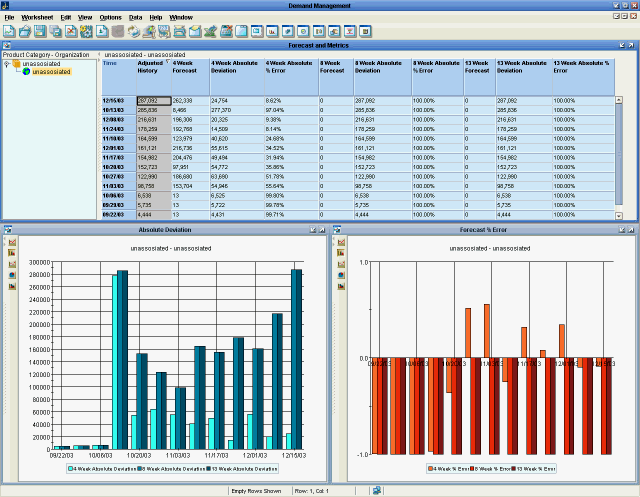
Task: Click the 4 Week Absolute % Error header
Action: click(291, 77)
